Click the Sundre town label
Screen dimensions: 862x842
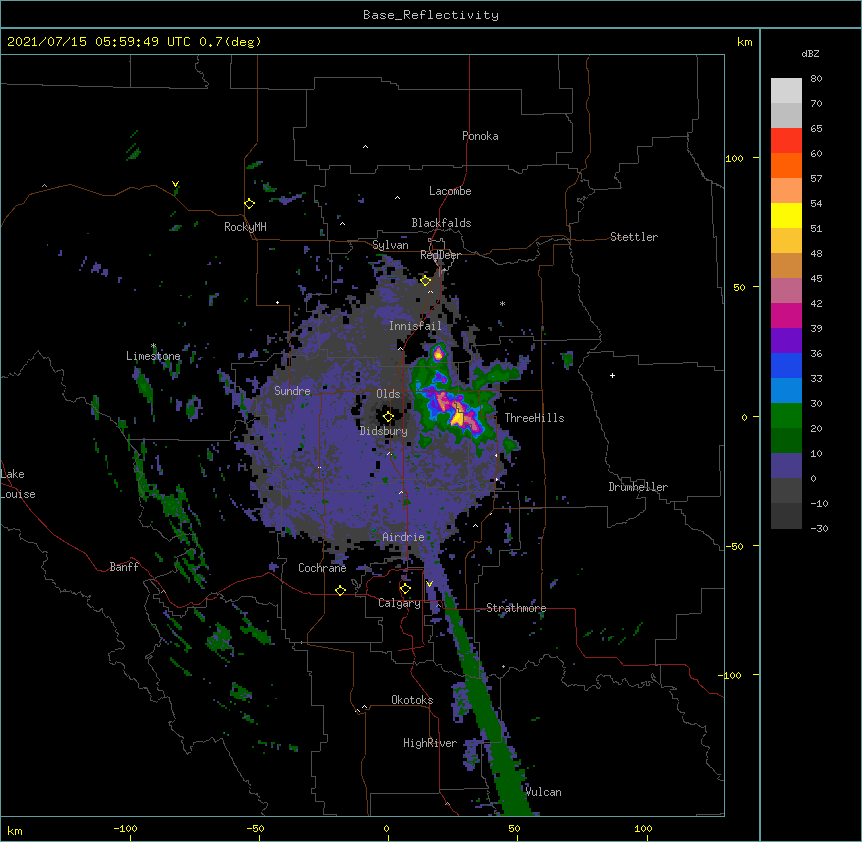[292, 391]
